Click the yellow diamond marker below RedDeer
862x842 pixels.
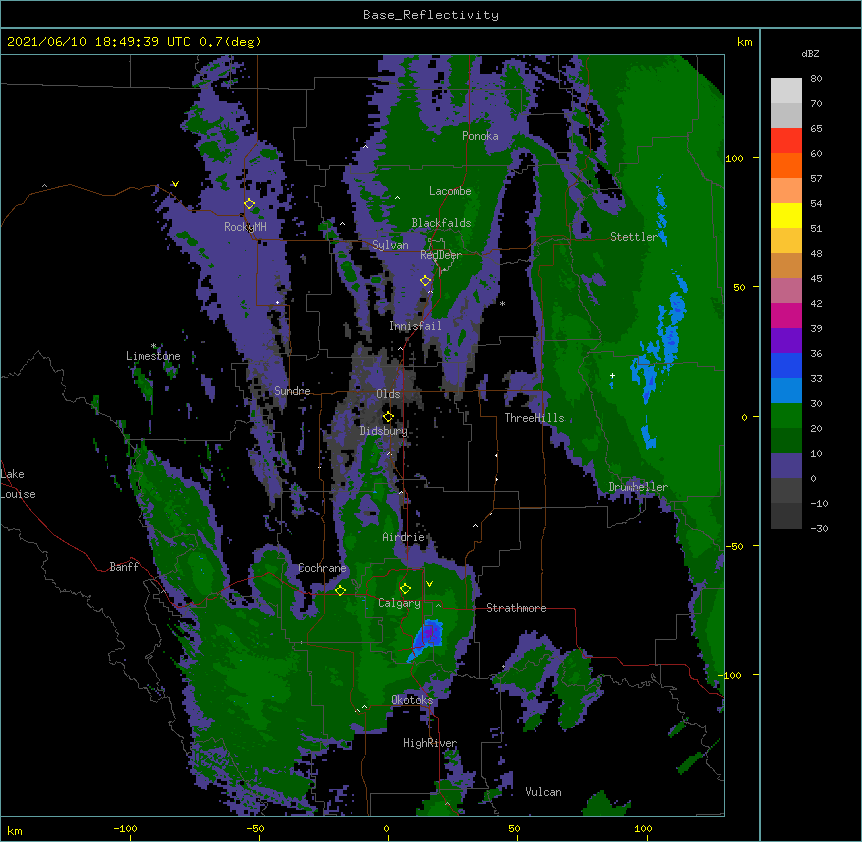425,280
